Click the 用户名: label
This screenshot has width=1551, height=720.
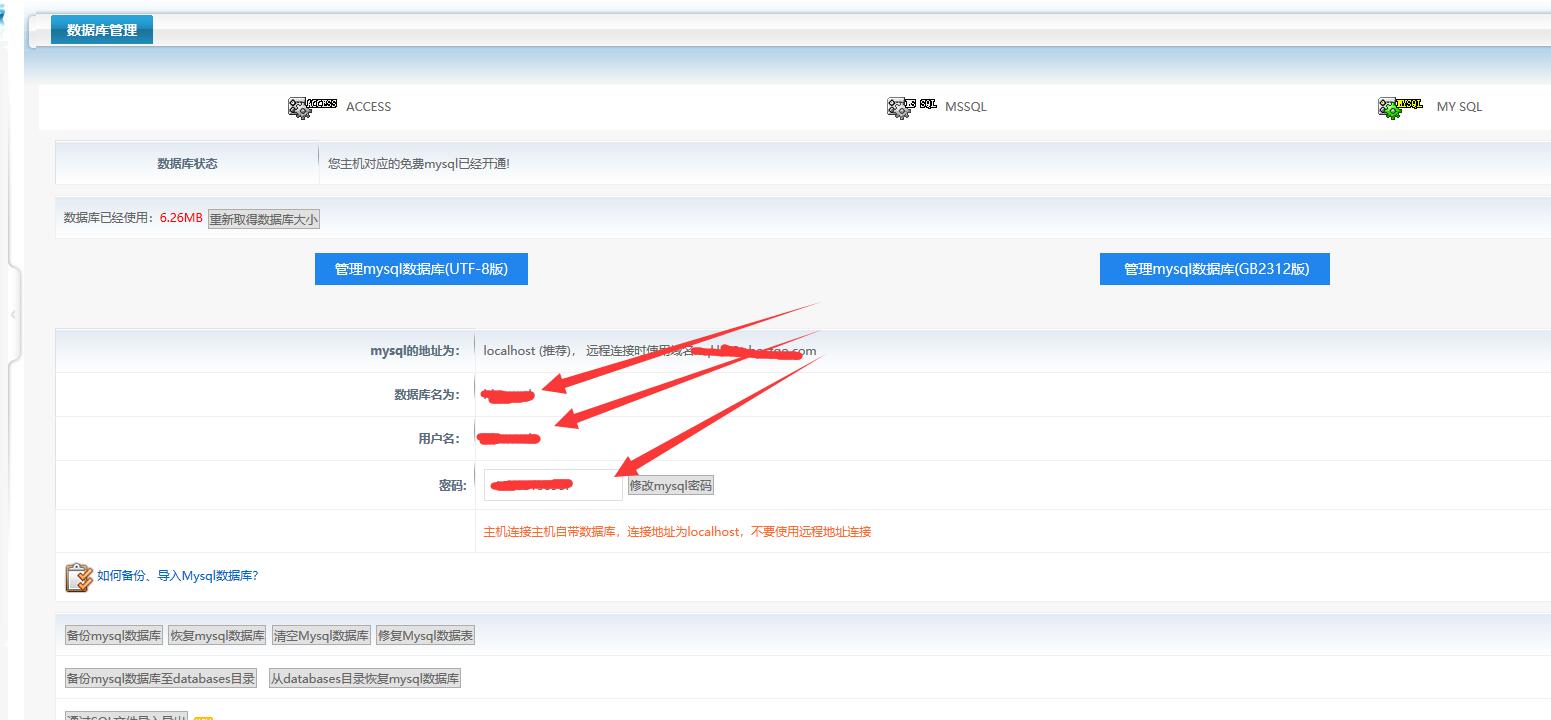click(x=439, y=439)
